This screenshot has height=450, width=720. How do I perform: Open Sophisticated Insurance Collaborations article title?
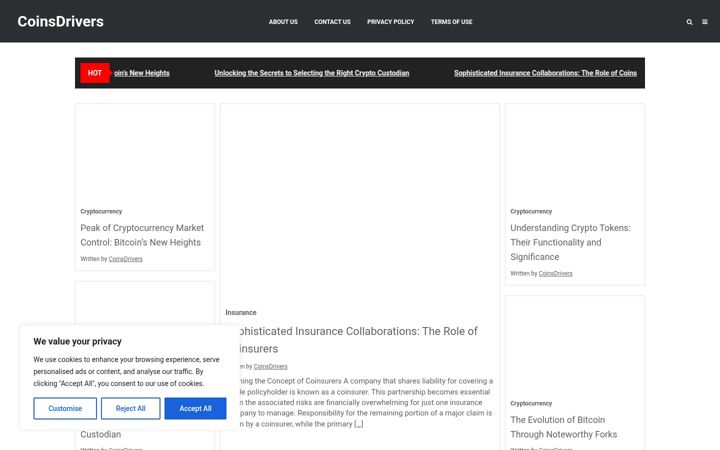358,340
